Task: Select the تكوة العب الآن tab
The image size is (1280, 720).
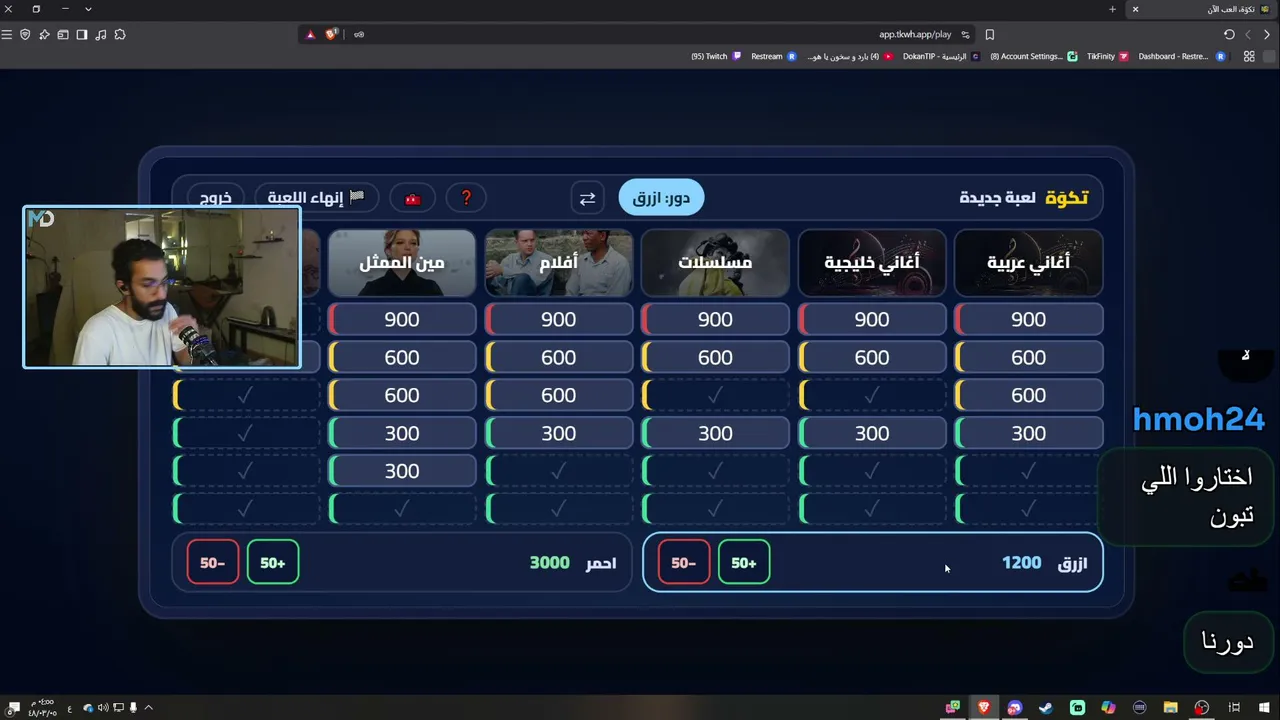Action: click(1202, 9)
